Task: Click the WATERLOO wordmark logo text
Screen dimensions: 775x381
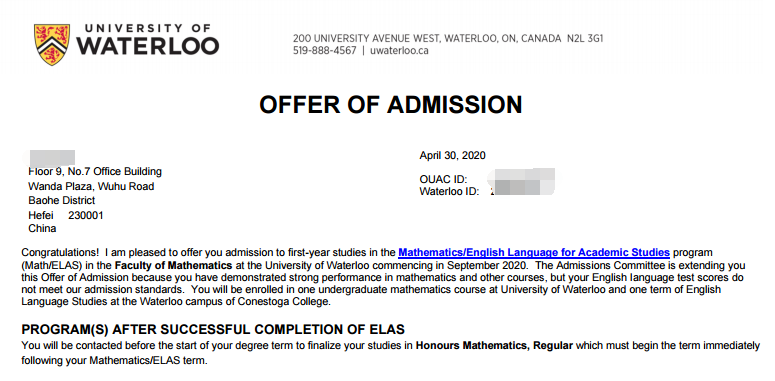Action: (x=147, y=46)
